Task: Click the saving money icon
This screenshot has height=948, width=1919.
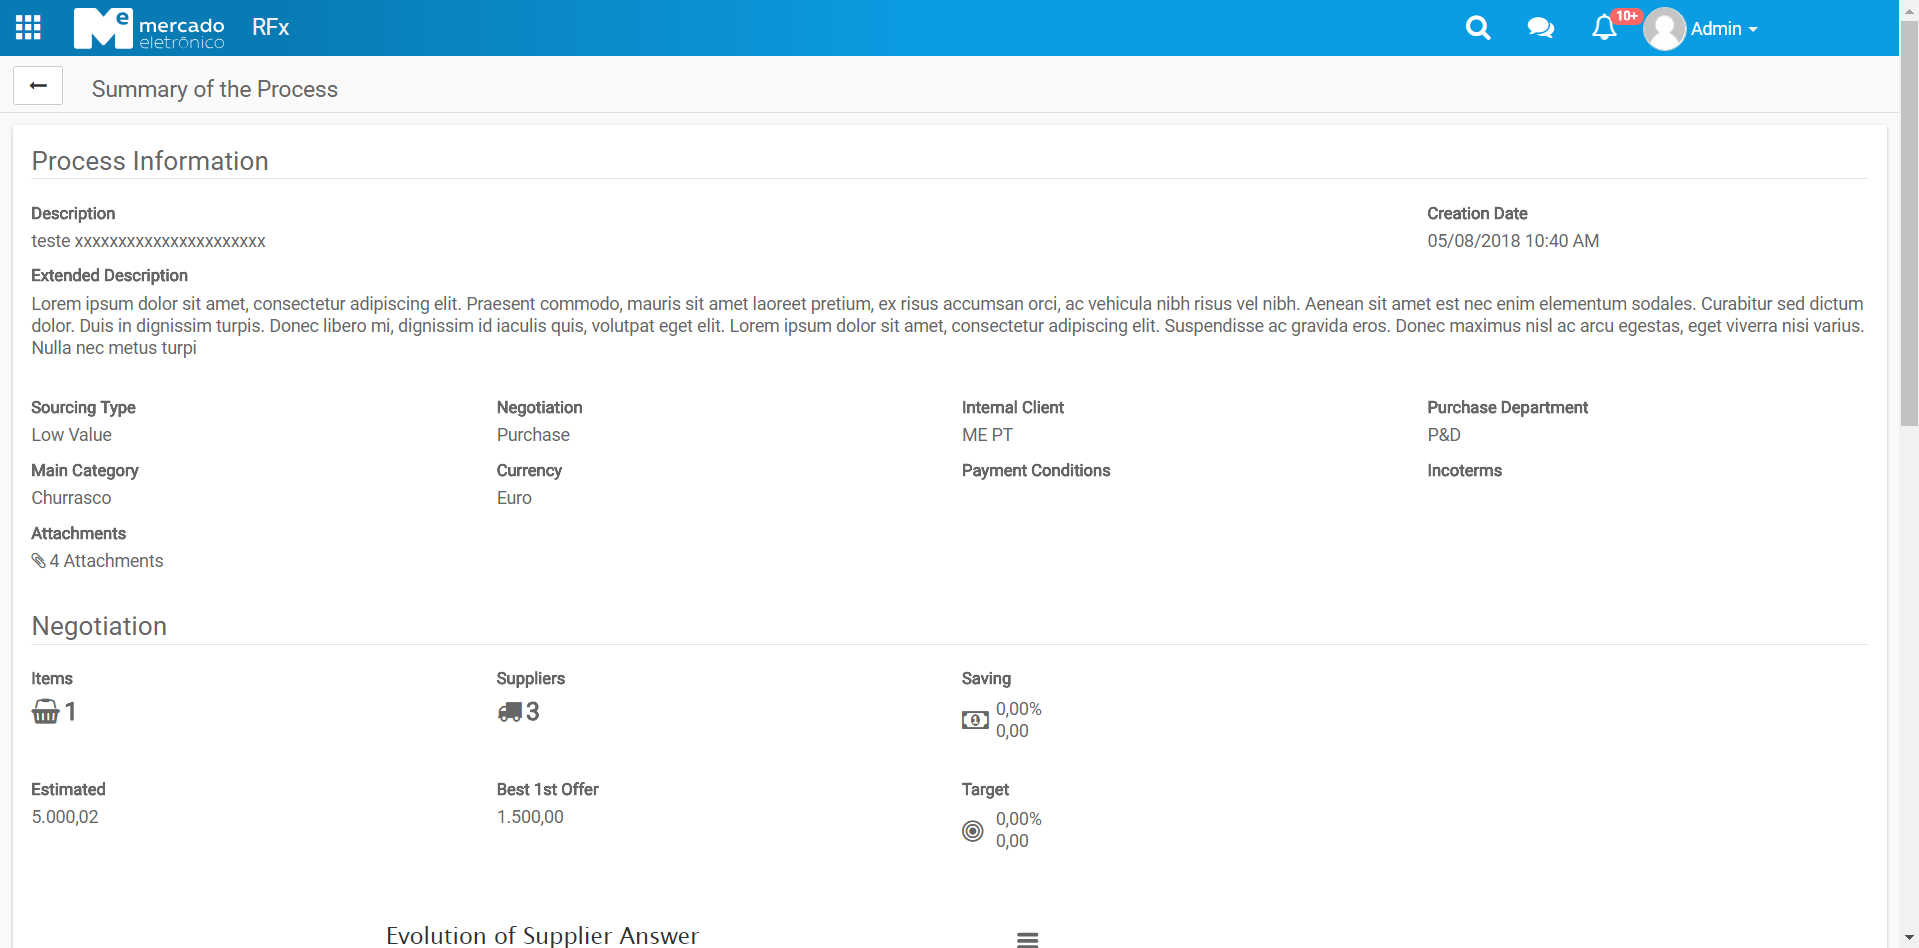Action: click(x=975, y=720)
